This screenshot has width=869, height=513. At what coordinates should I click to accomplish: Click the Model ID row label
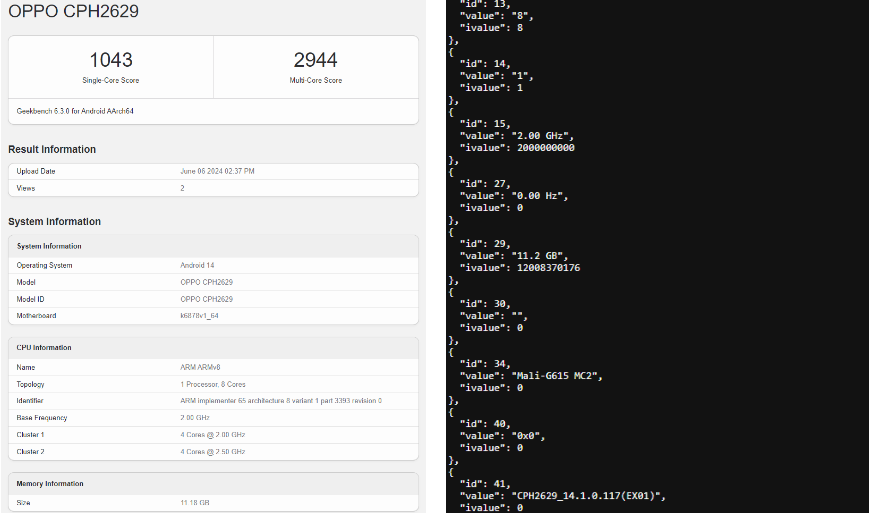[30, 299]
